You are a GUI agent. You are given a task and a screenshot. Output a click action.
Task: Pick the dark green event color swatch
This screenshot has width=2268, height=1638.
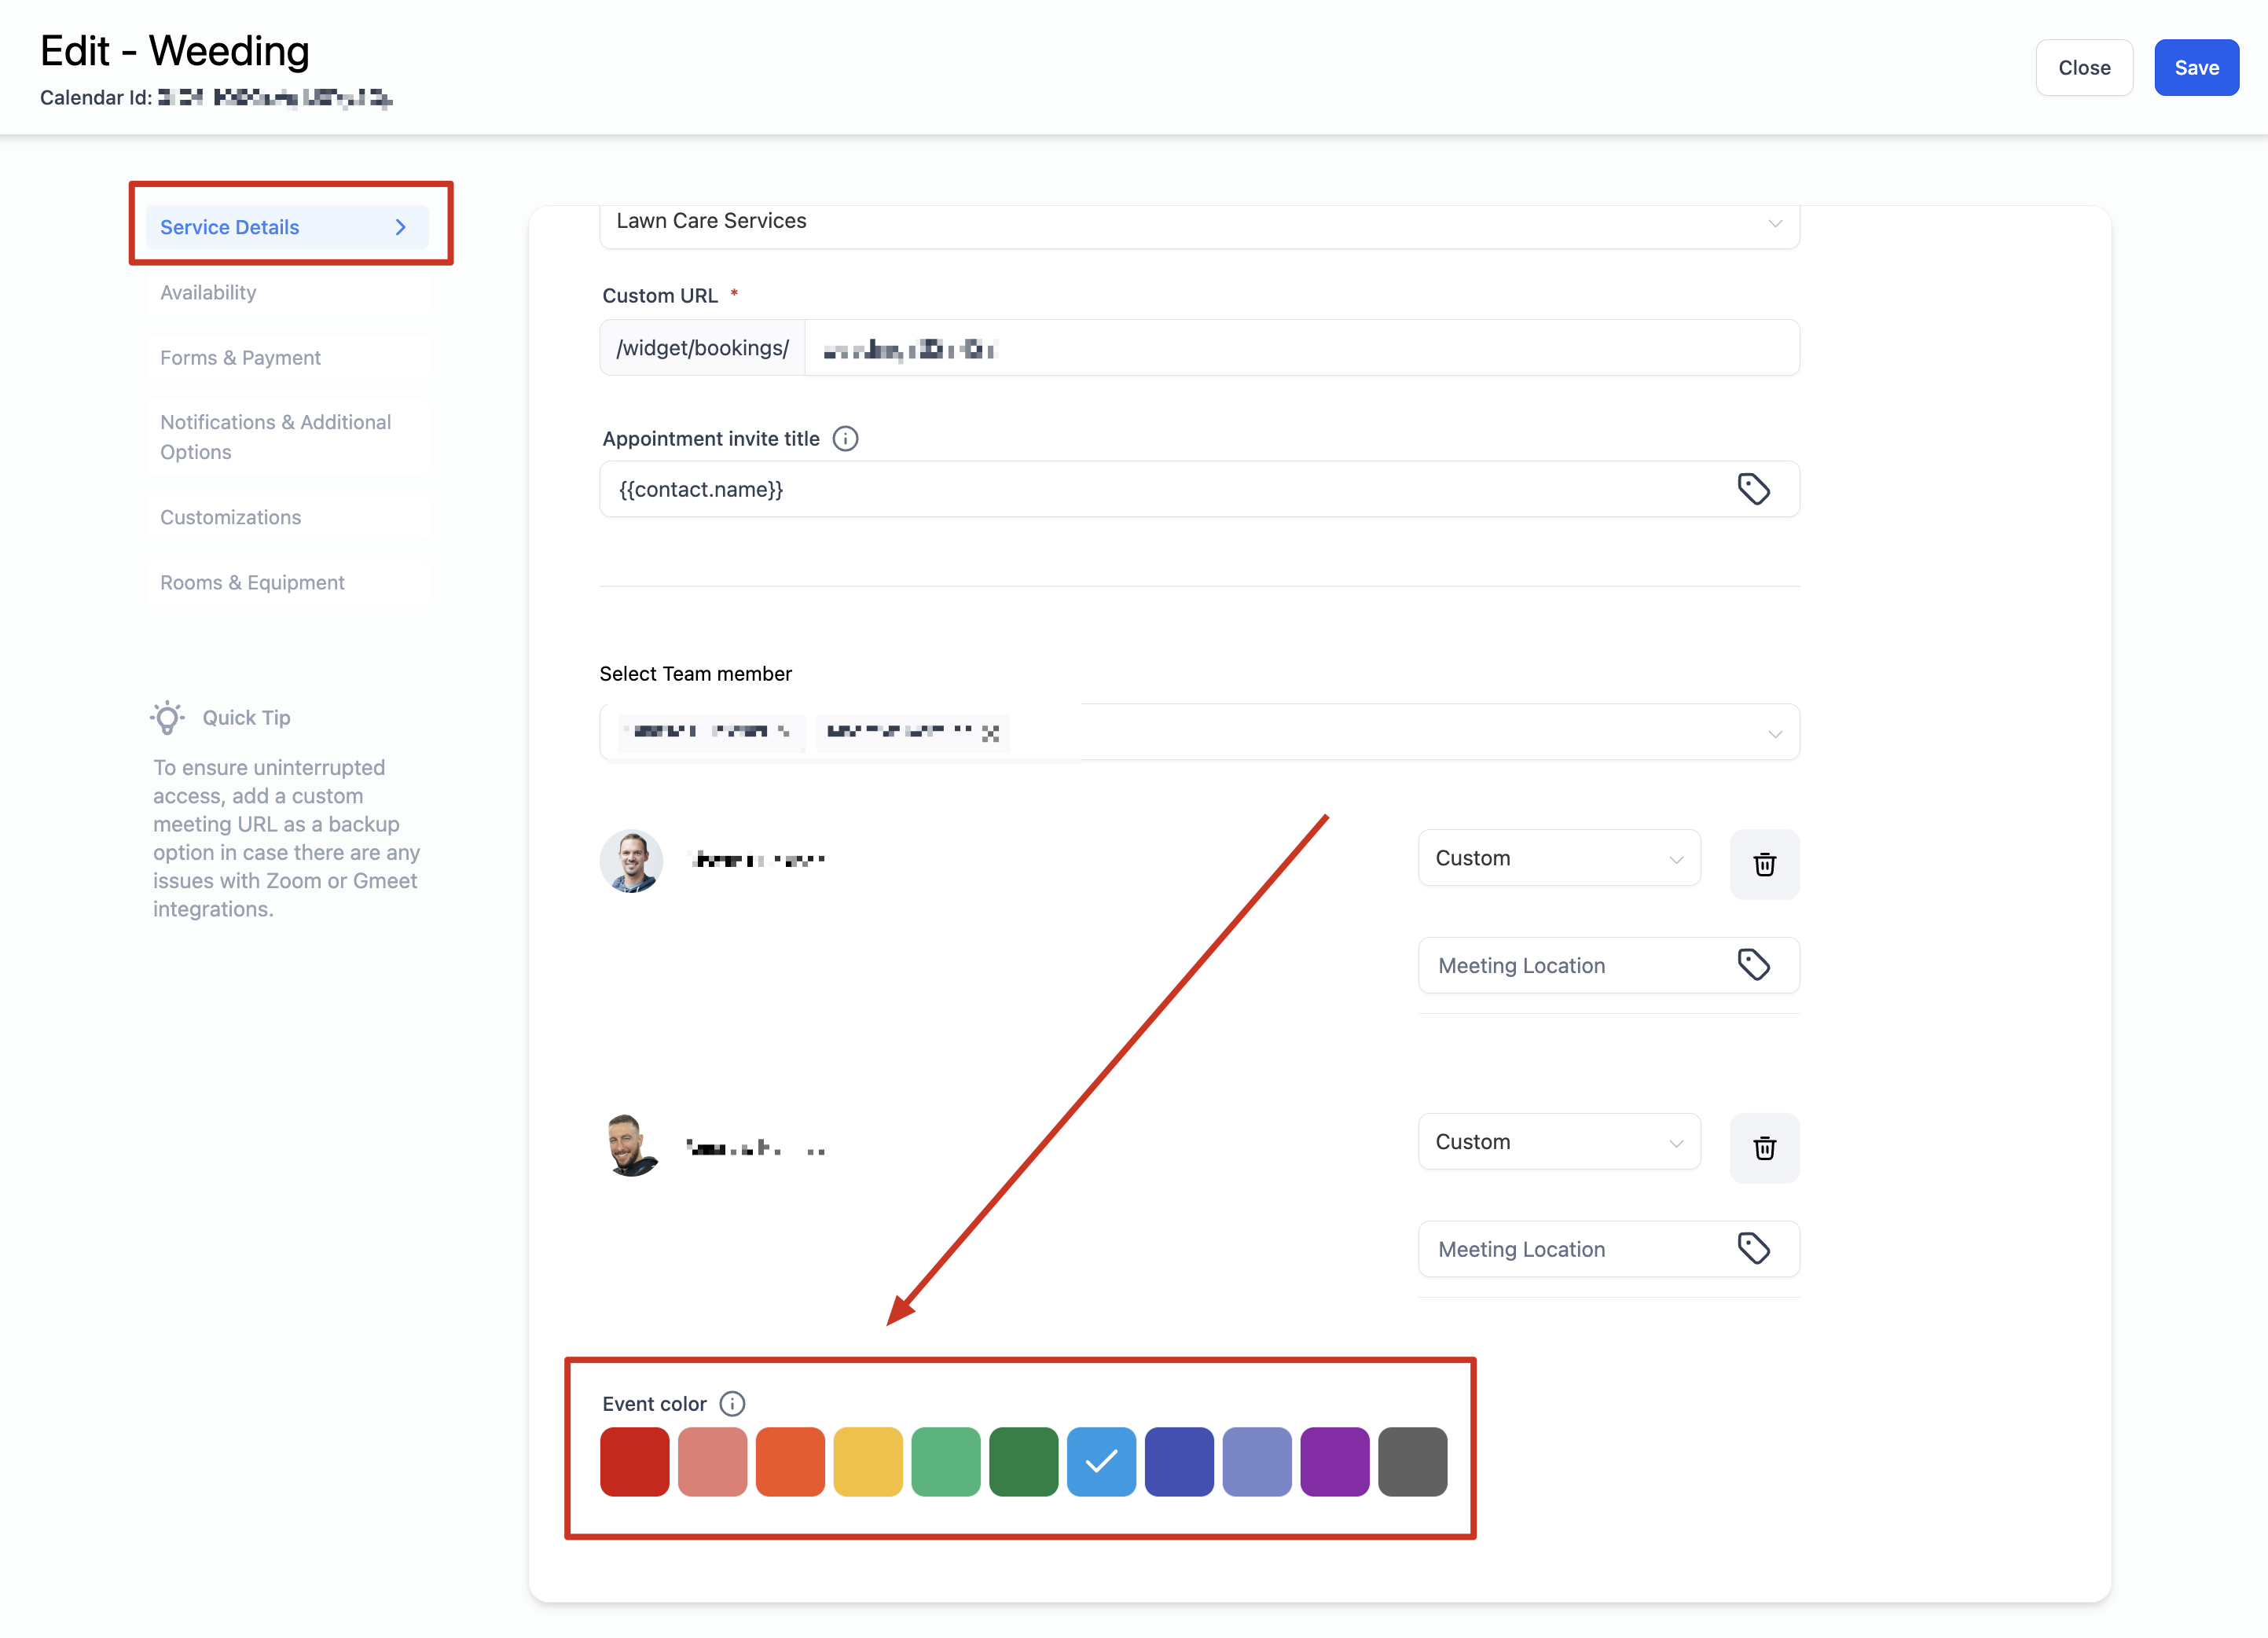1023,1462
